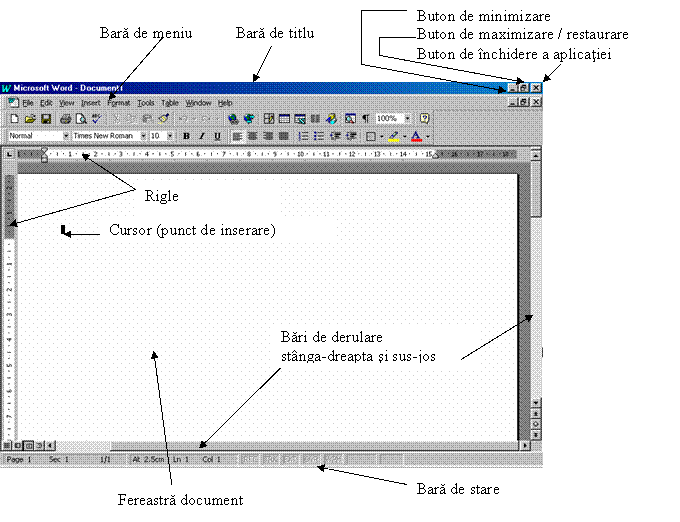Save the document with floppy icon
Viewport: 680px width, 522px height.
point(45,118)
